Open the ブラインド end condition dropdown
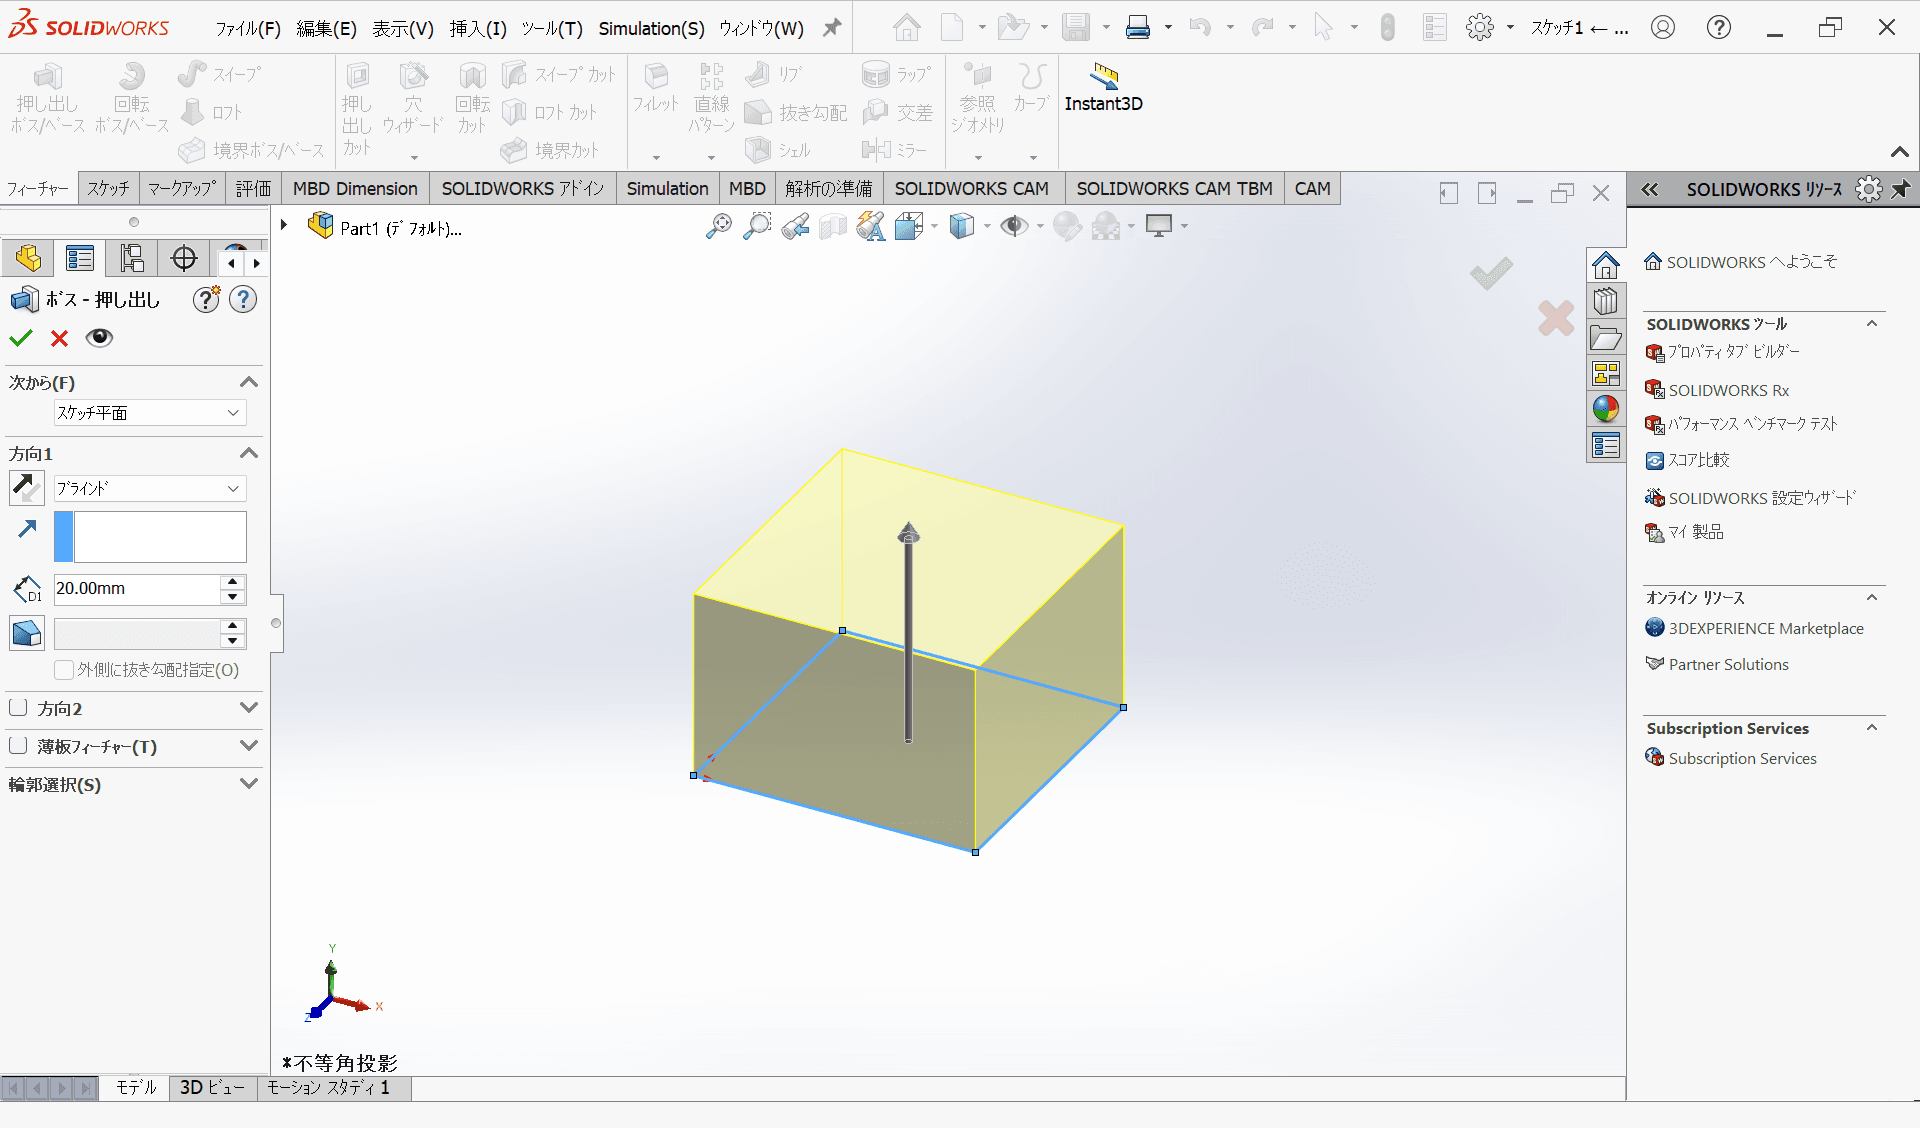 coord(150,488)
